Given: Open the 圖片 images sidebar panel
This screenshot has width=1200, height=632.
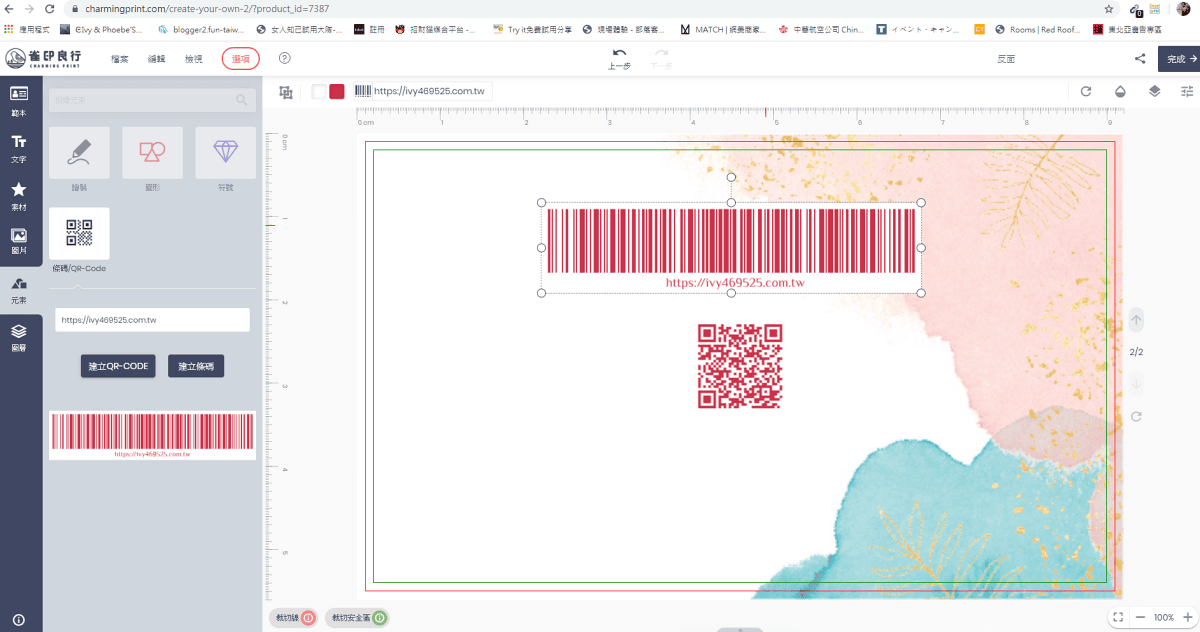Looking at the screenshot, I should (x=19, y=242).
